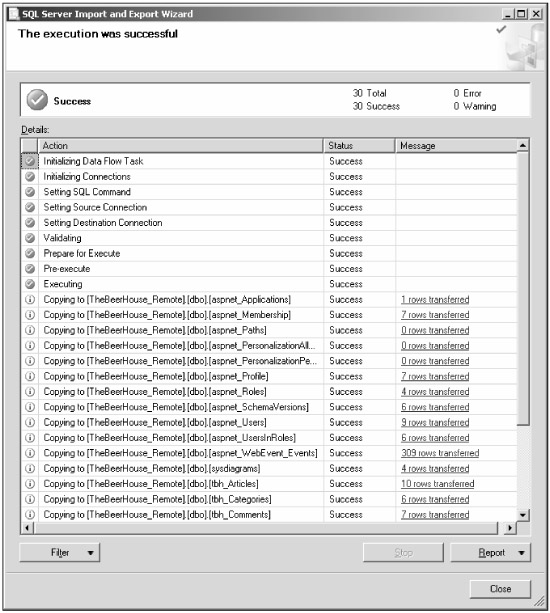Close the wizard with the Close button
The image size is (550, 613).
pyautogui.click(x=500, y=589)
